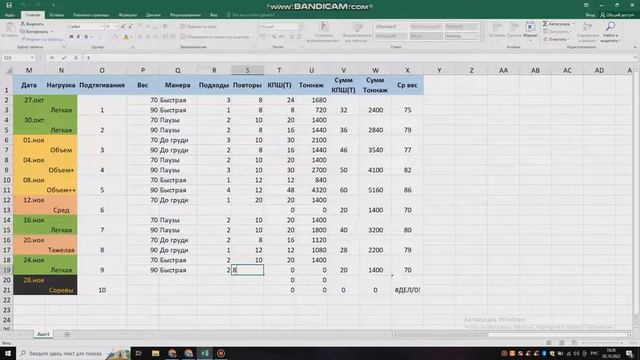Confirm entry with checkmark icon
Image resolution: width=640 pixels, height=360 pixels.
[64, 58]
